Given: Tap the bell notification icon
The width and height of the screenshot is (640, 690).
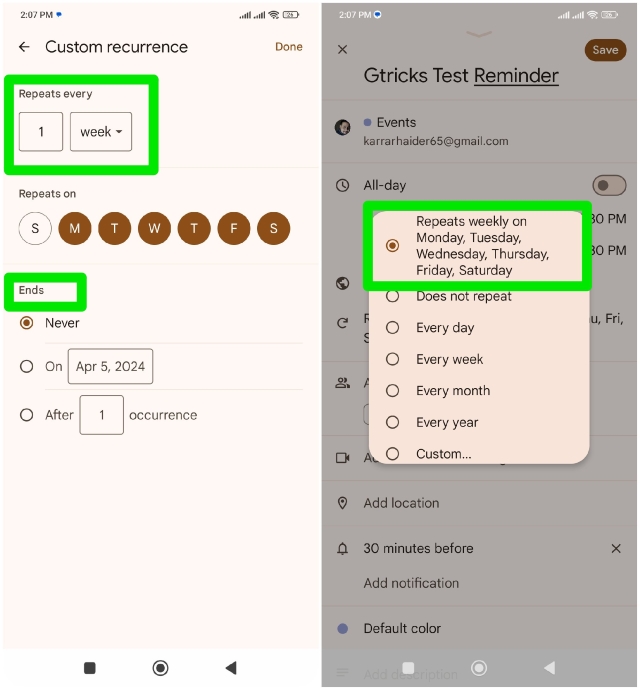Looking at the screenshot, I should 343,549.
